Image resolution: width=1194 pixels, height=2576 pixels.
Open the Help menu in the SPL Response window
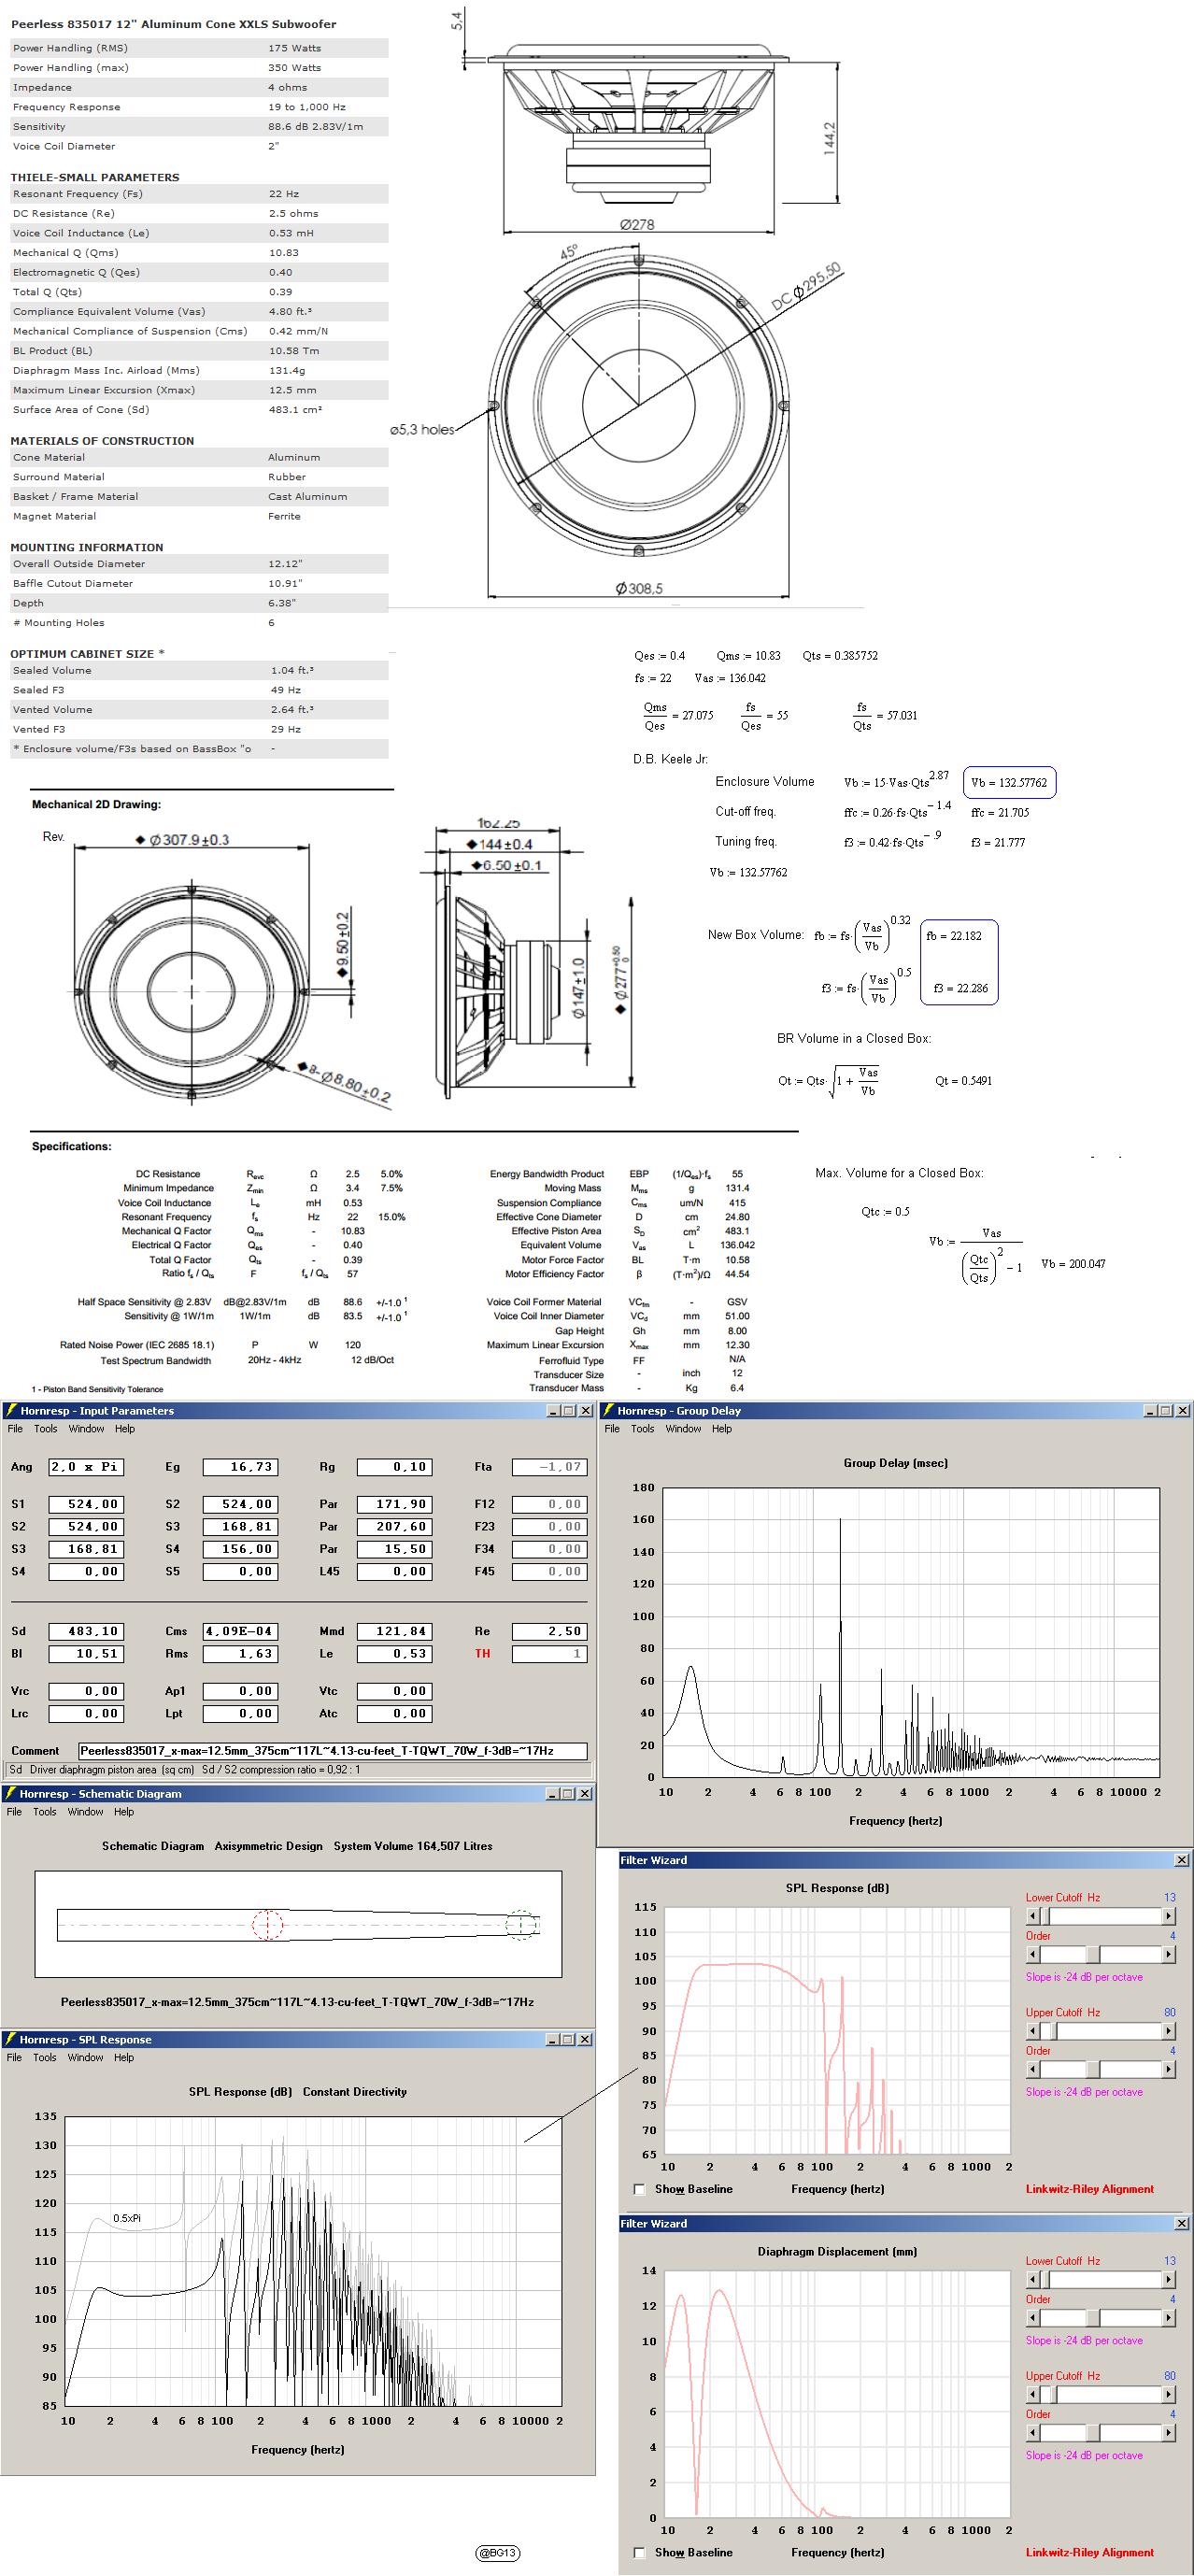tap(124, 2057)
